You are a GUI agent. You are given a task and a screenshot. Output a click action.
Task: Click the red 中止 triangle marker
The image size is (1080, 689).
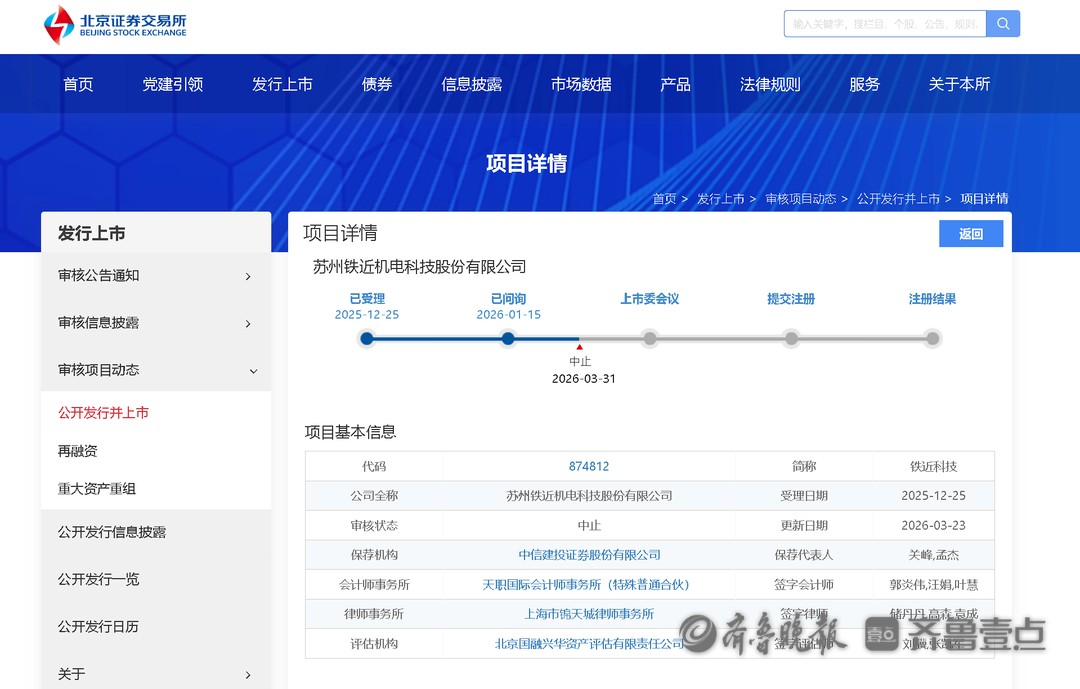pos(579,347)
